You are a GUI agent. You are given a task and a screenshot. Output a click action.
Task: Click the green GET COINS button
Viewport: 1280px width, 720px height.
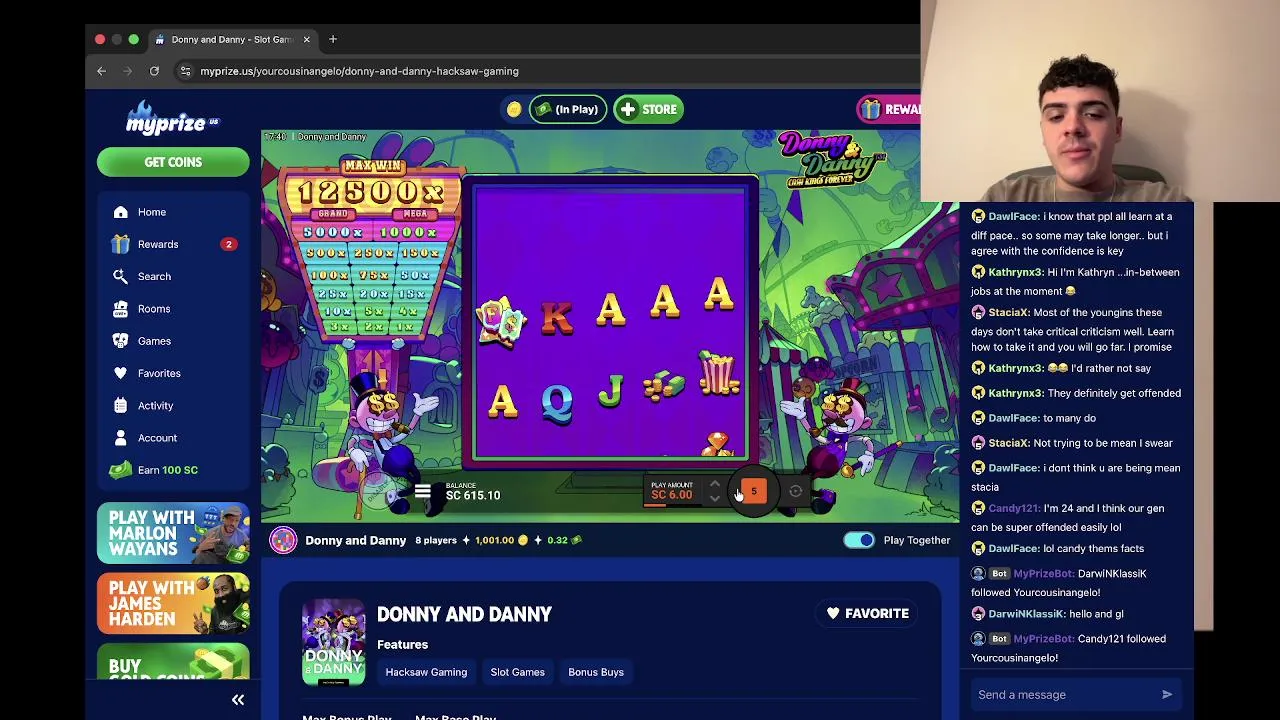173,162
